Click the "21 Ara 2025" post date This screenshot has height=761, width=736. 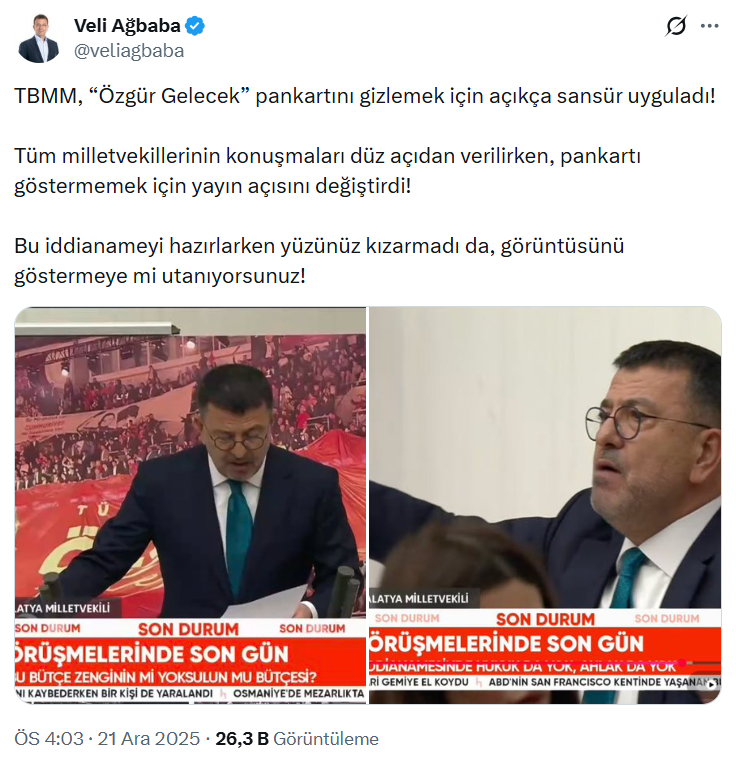[149, 739]
